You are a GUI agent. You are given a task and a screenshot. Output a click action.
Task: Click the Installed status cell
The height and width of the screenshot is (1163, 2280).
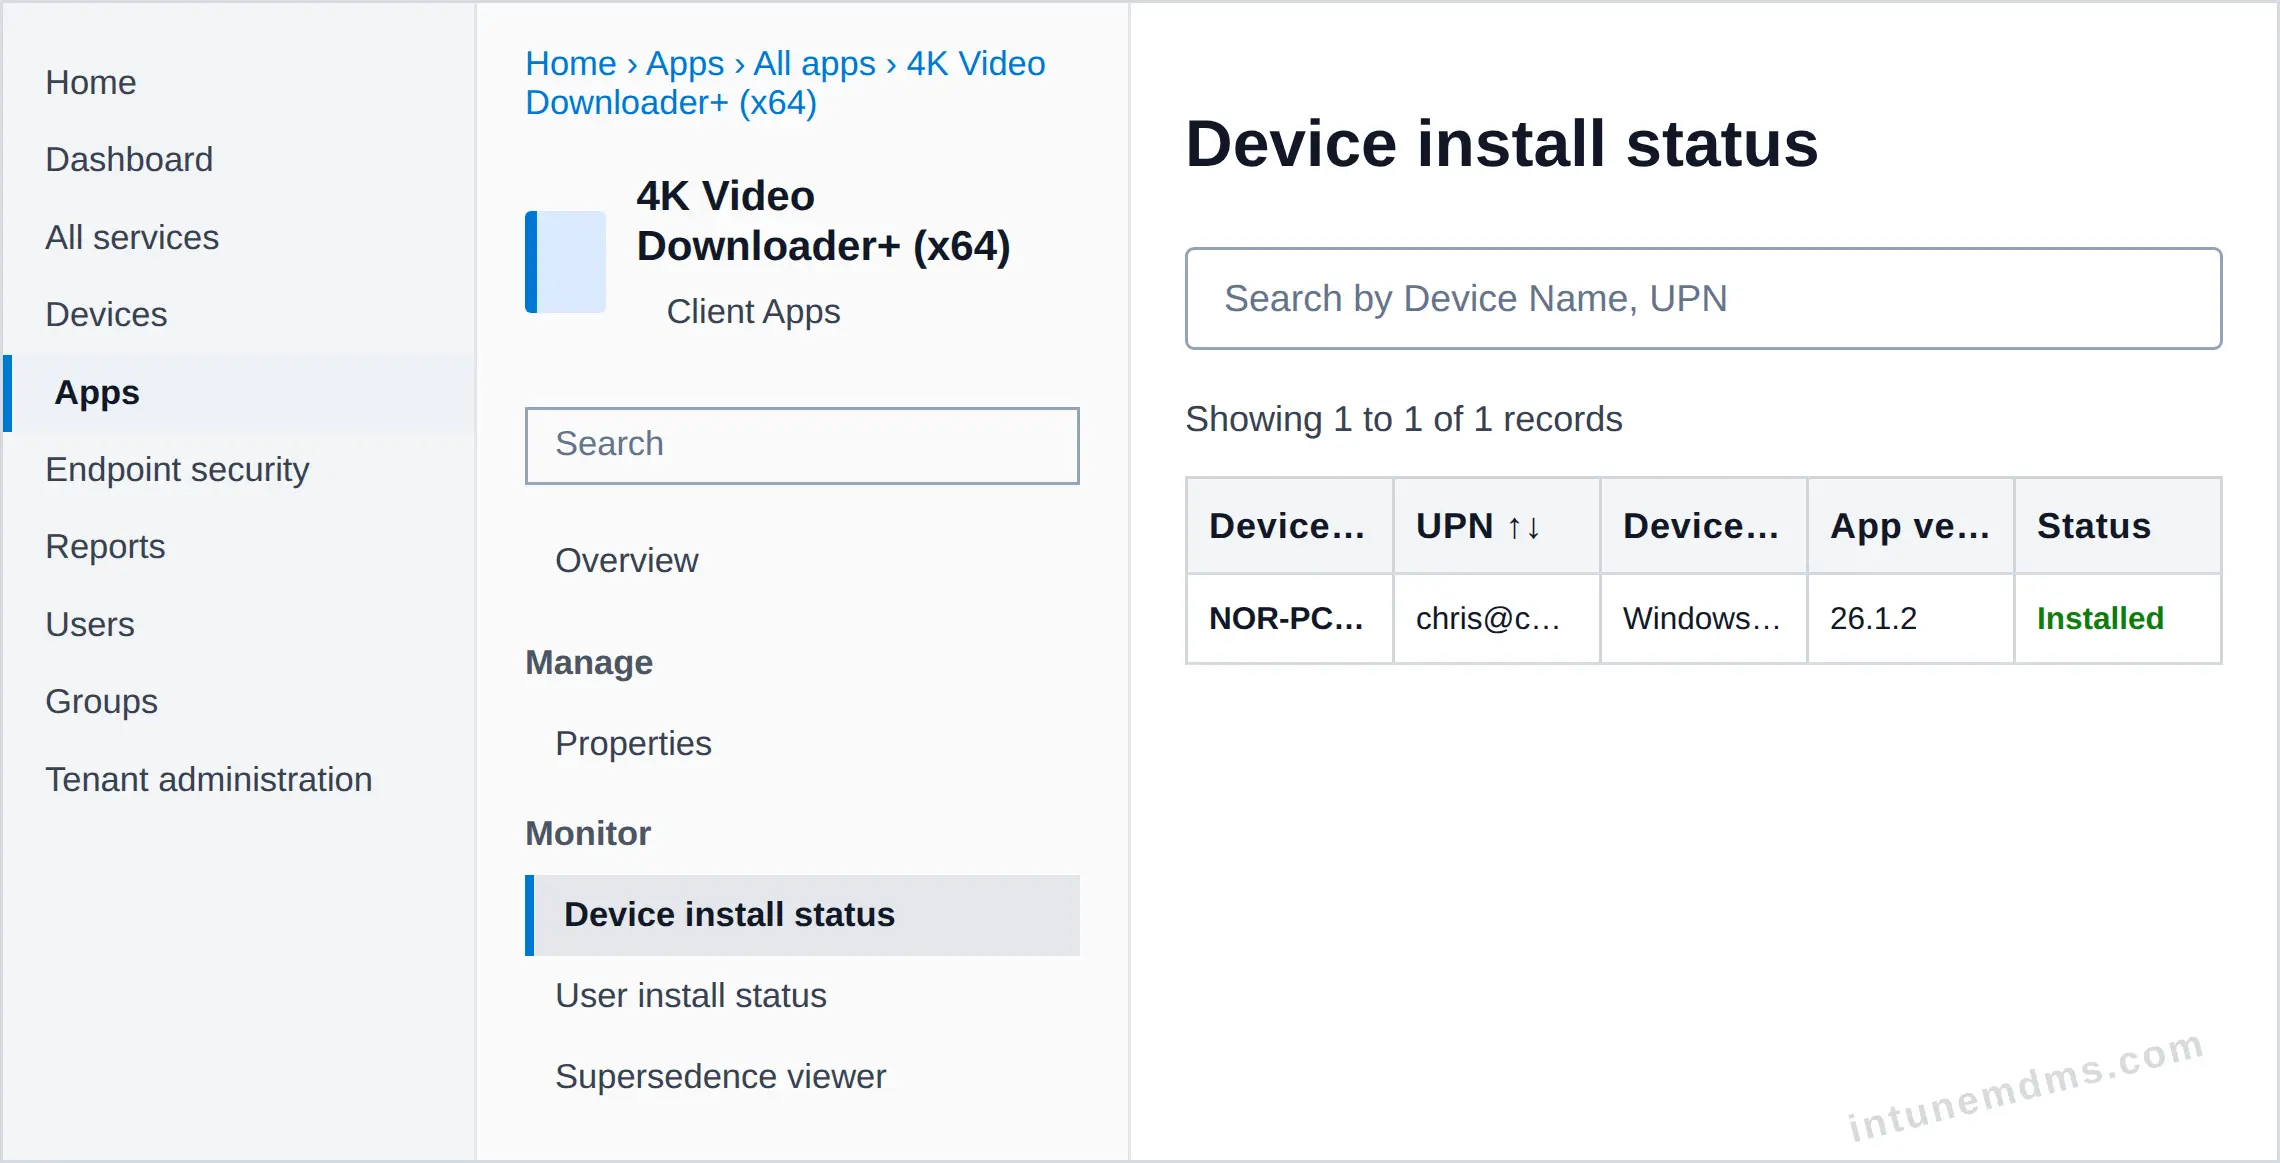click(x=2117, y=619)
